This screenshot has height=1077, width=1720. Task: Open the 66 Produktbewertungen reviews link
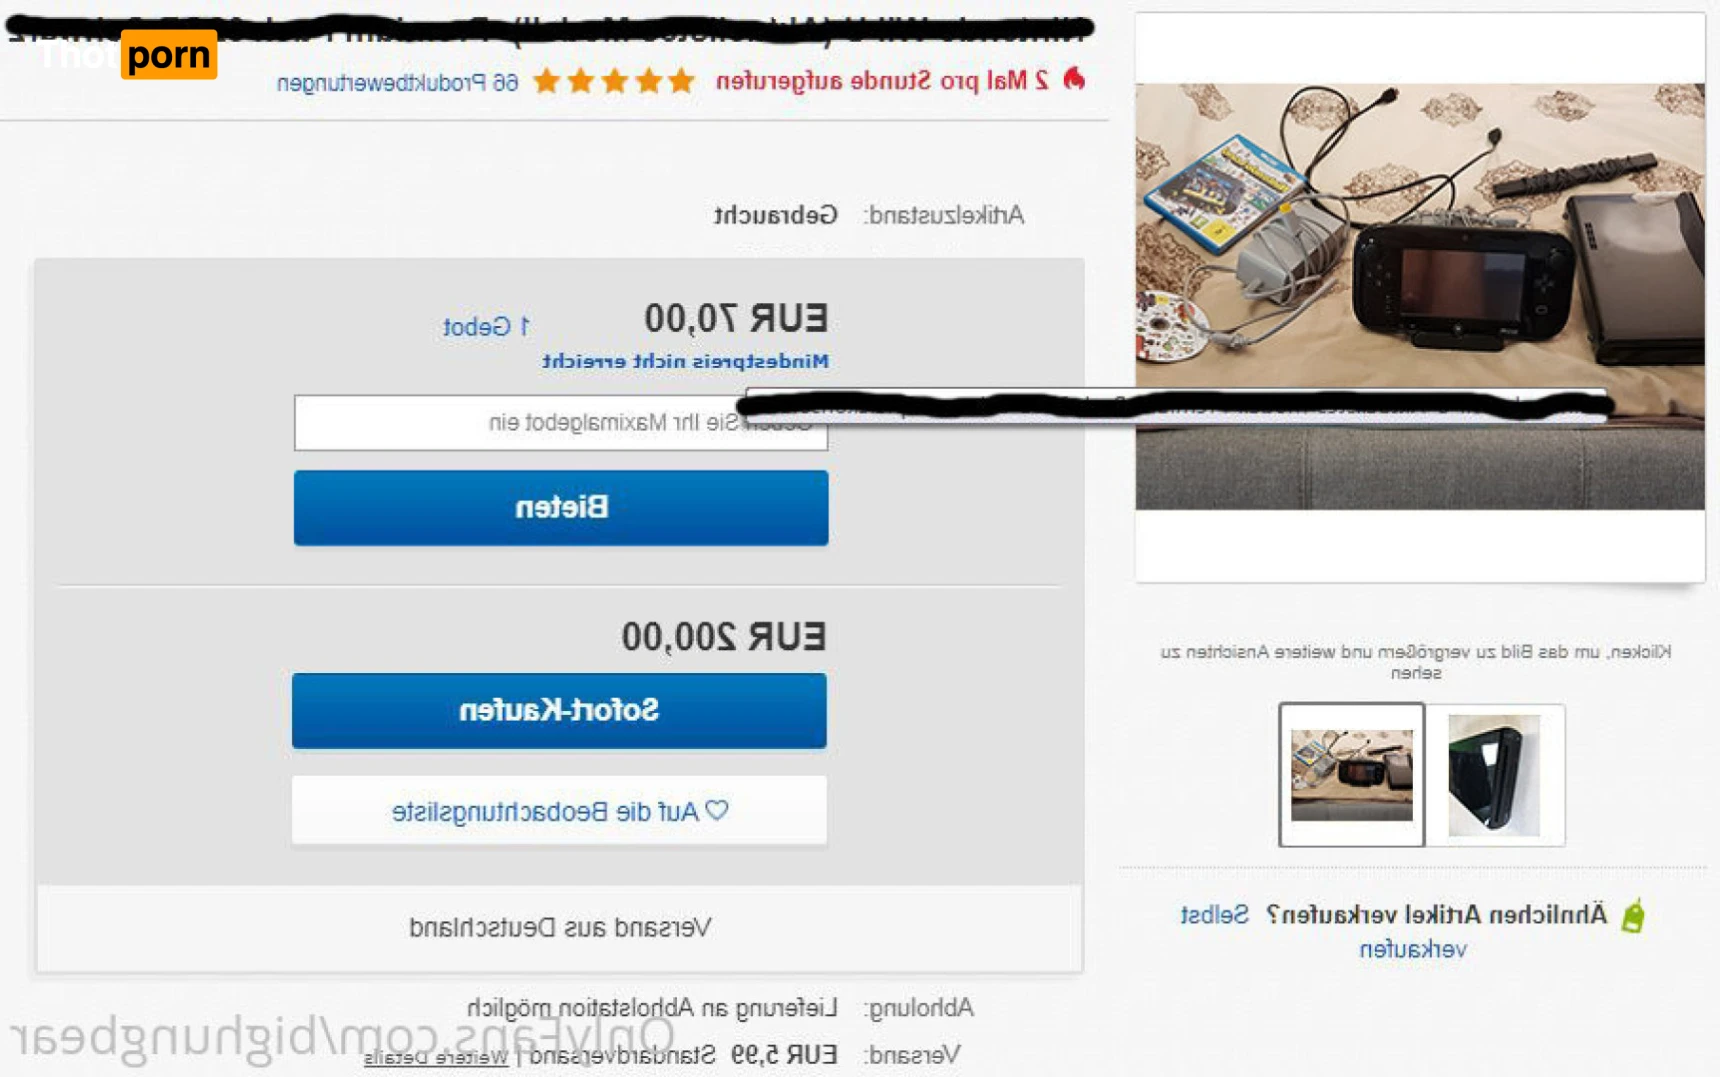coord(398,82)
